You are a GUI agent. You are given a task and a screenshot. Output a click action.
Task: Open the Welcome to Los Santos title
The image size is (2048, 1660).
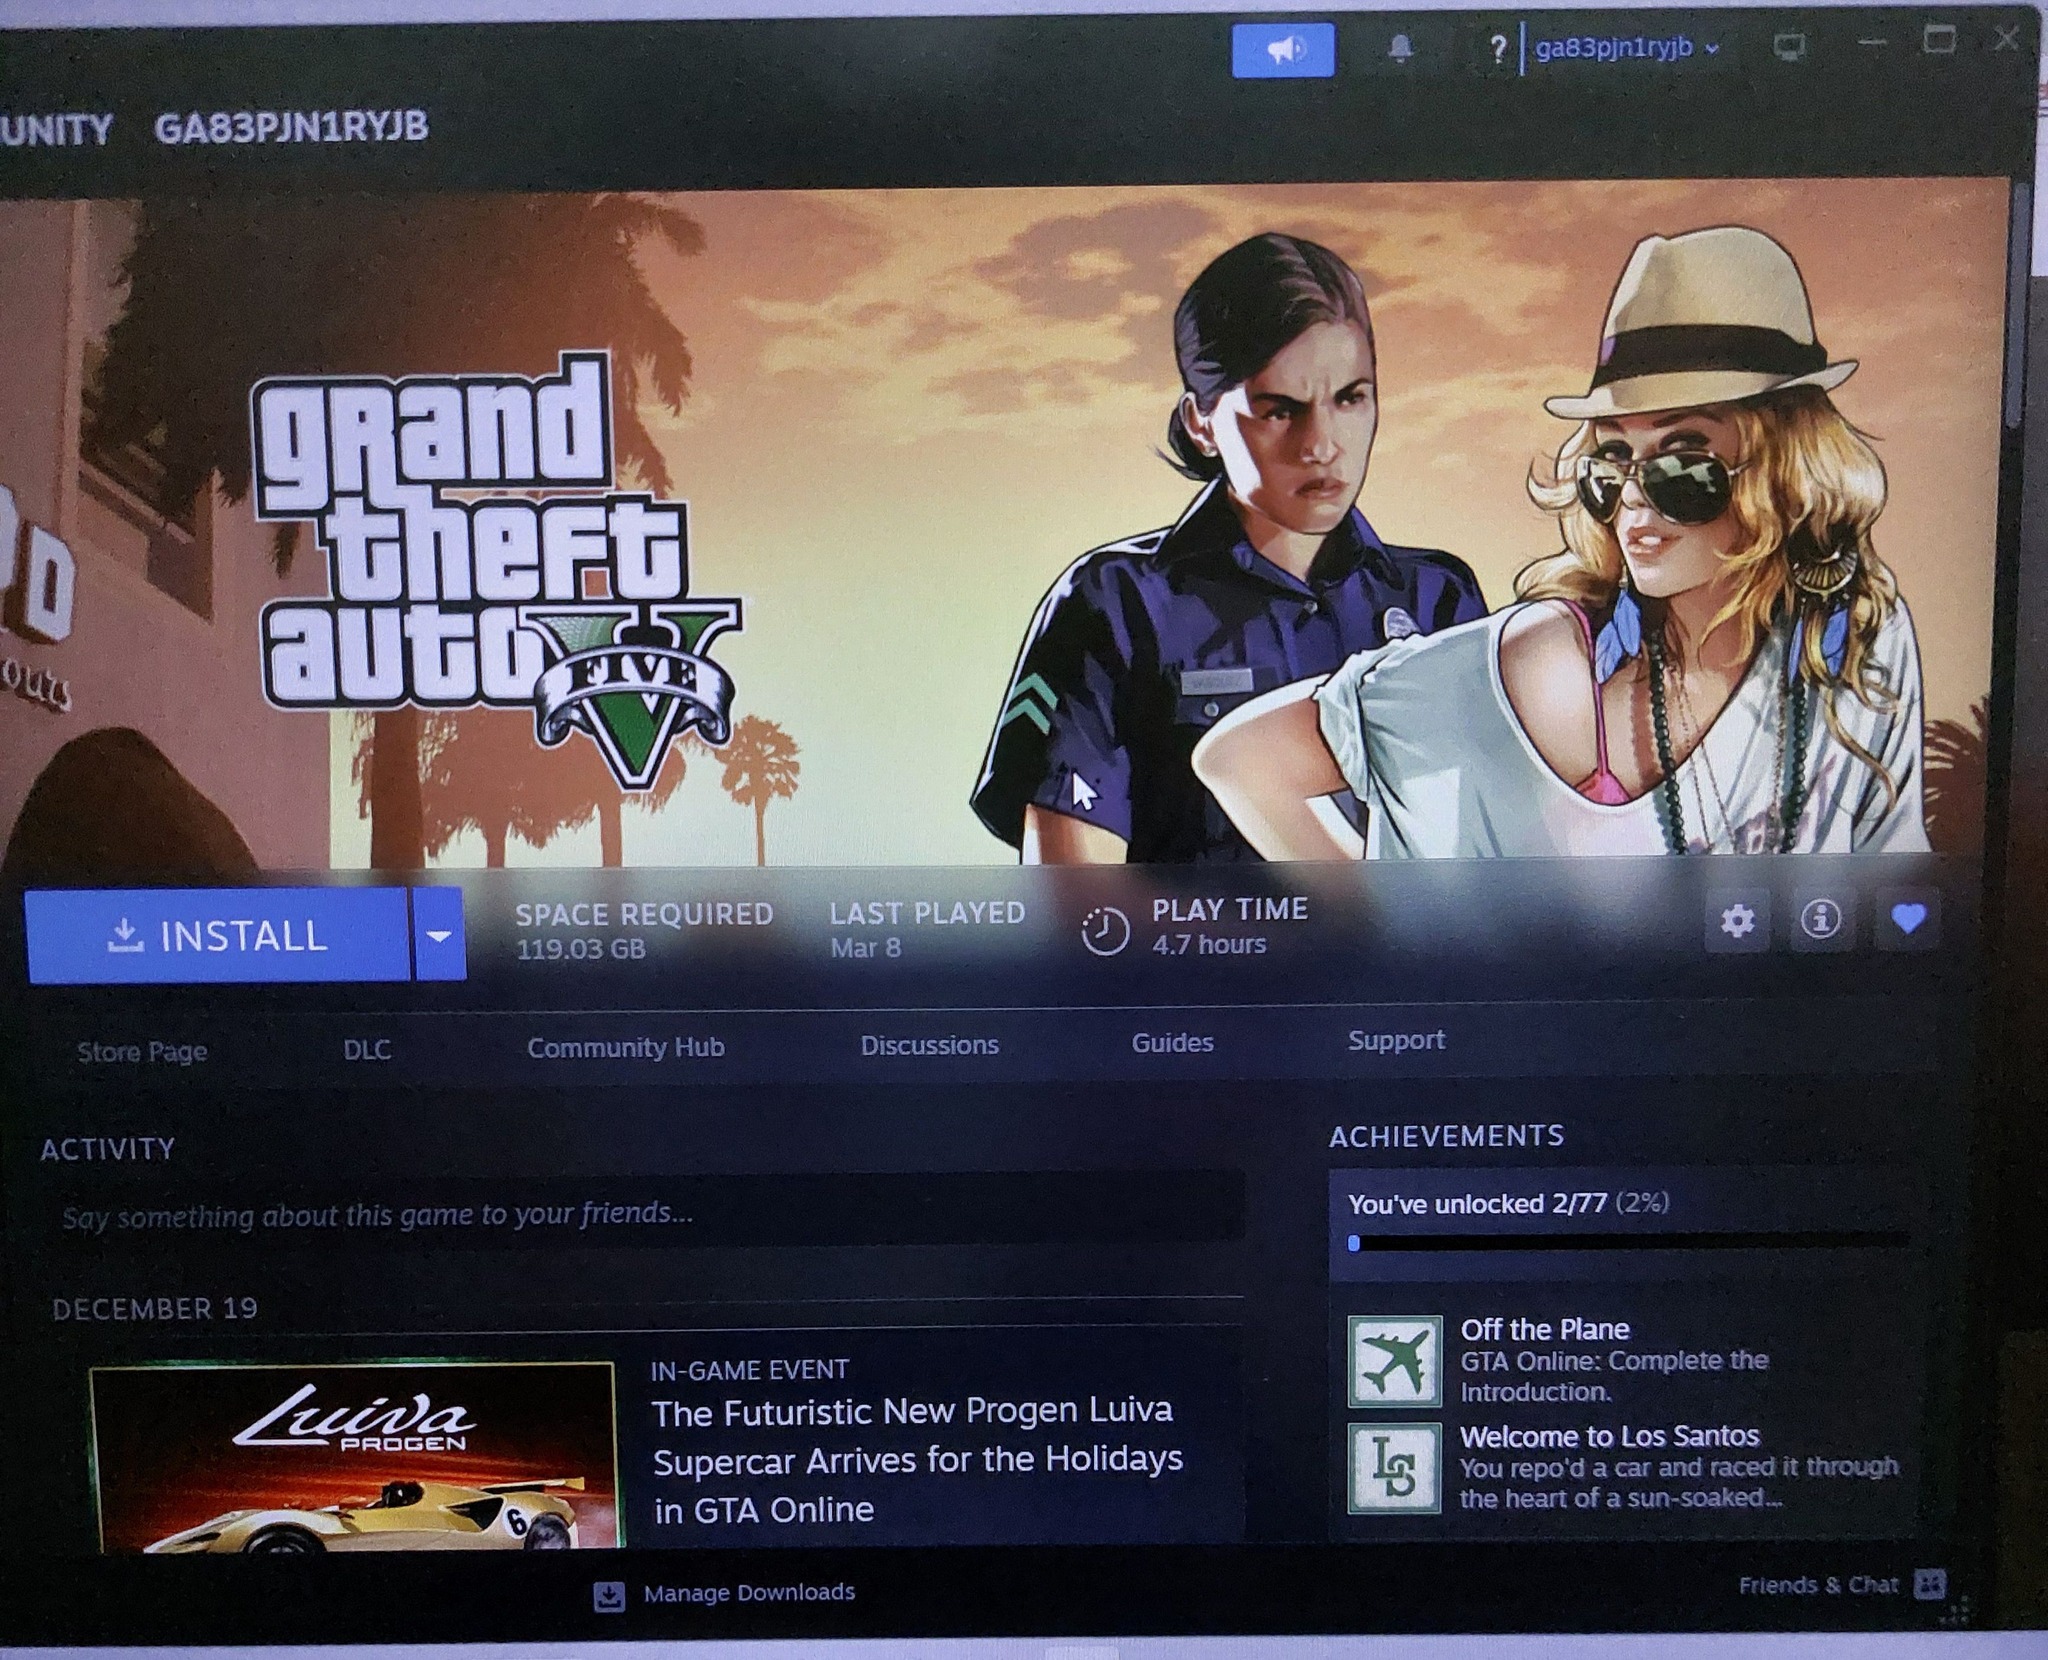coord(1609,1436)
